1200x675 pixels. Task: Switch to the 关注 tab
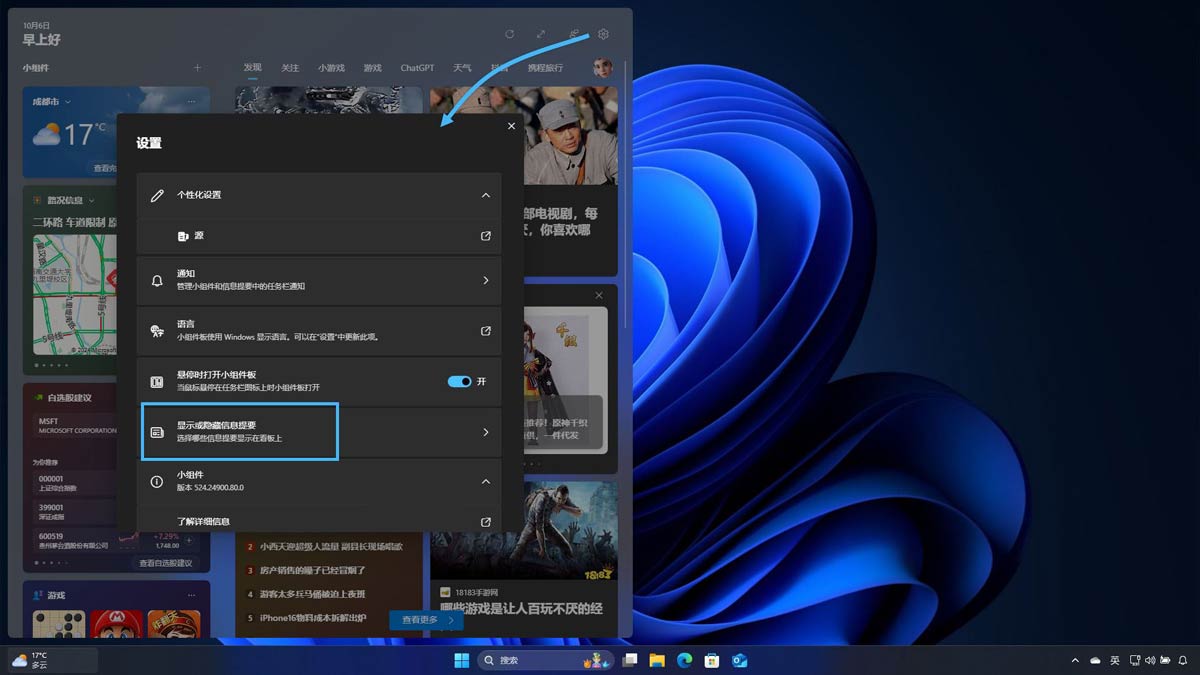[x=290, y=68]
